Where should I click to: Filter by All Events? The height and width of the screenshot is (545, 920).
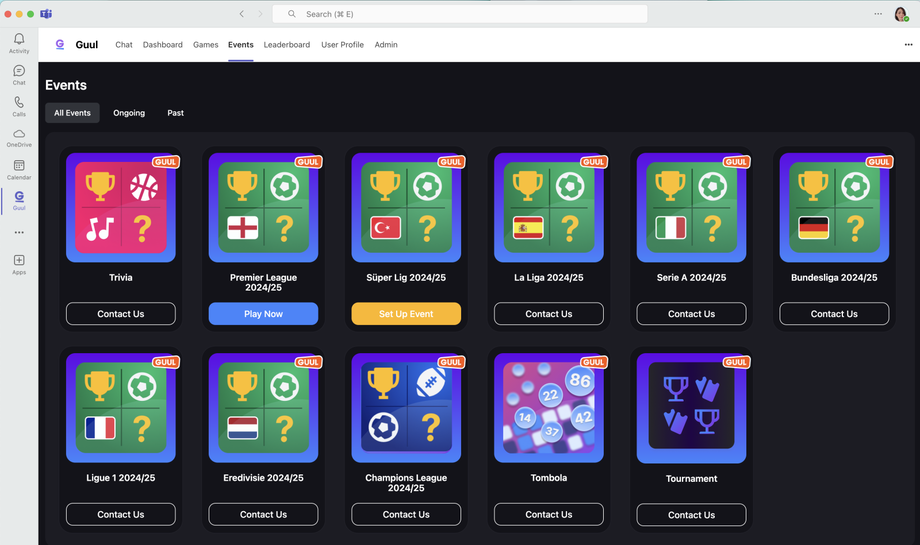tap(72, 113)
